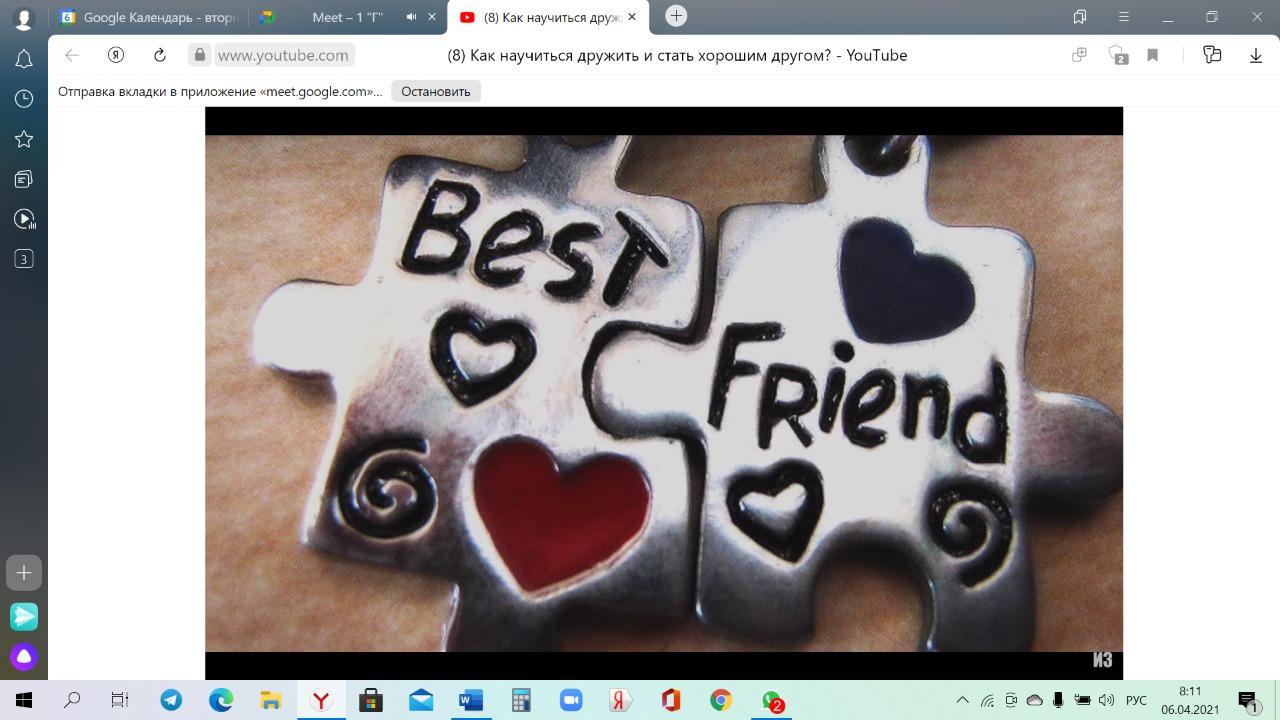This screenshot has height=720, width=1280.
Task: Open bookmarks star in the sidebar
Action: coord(24,139)
